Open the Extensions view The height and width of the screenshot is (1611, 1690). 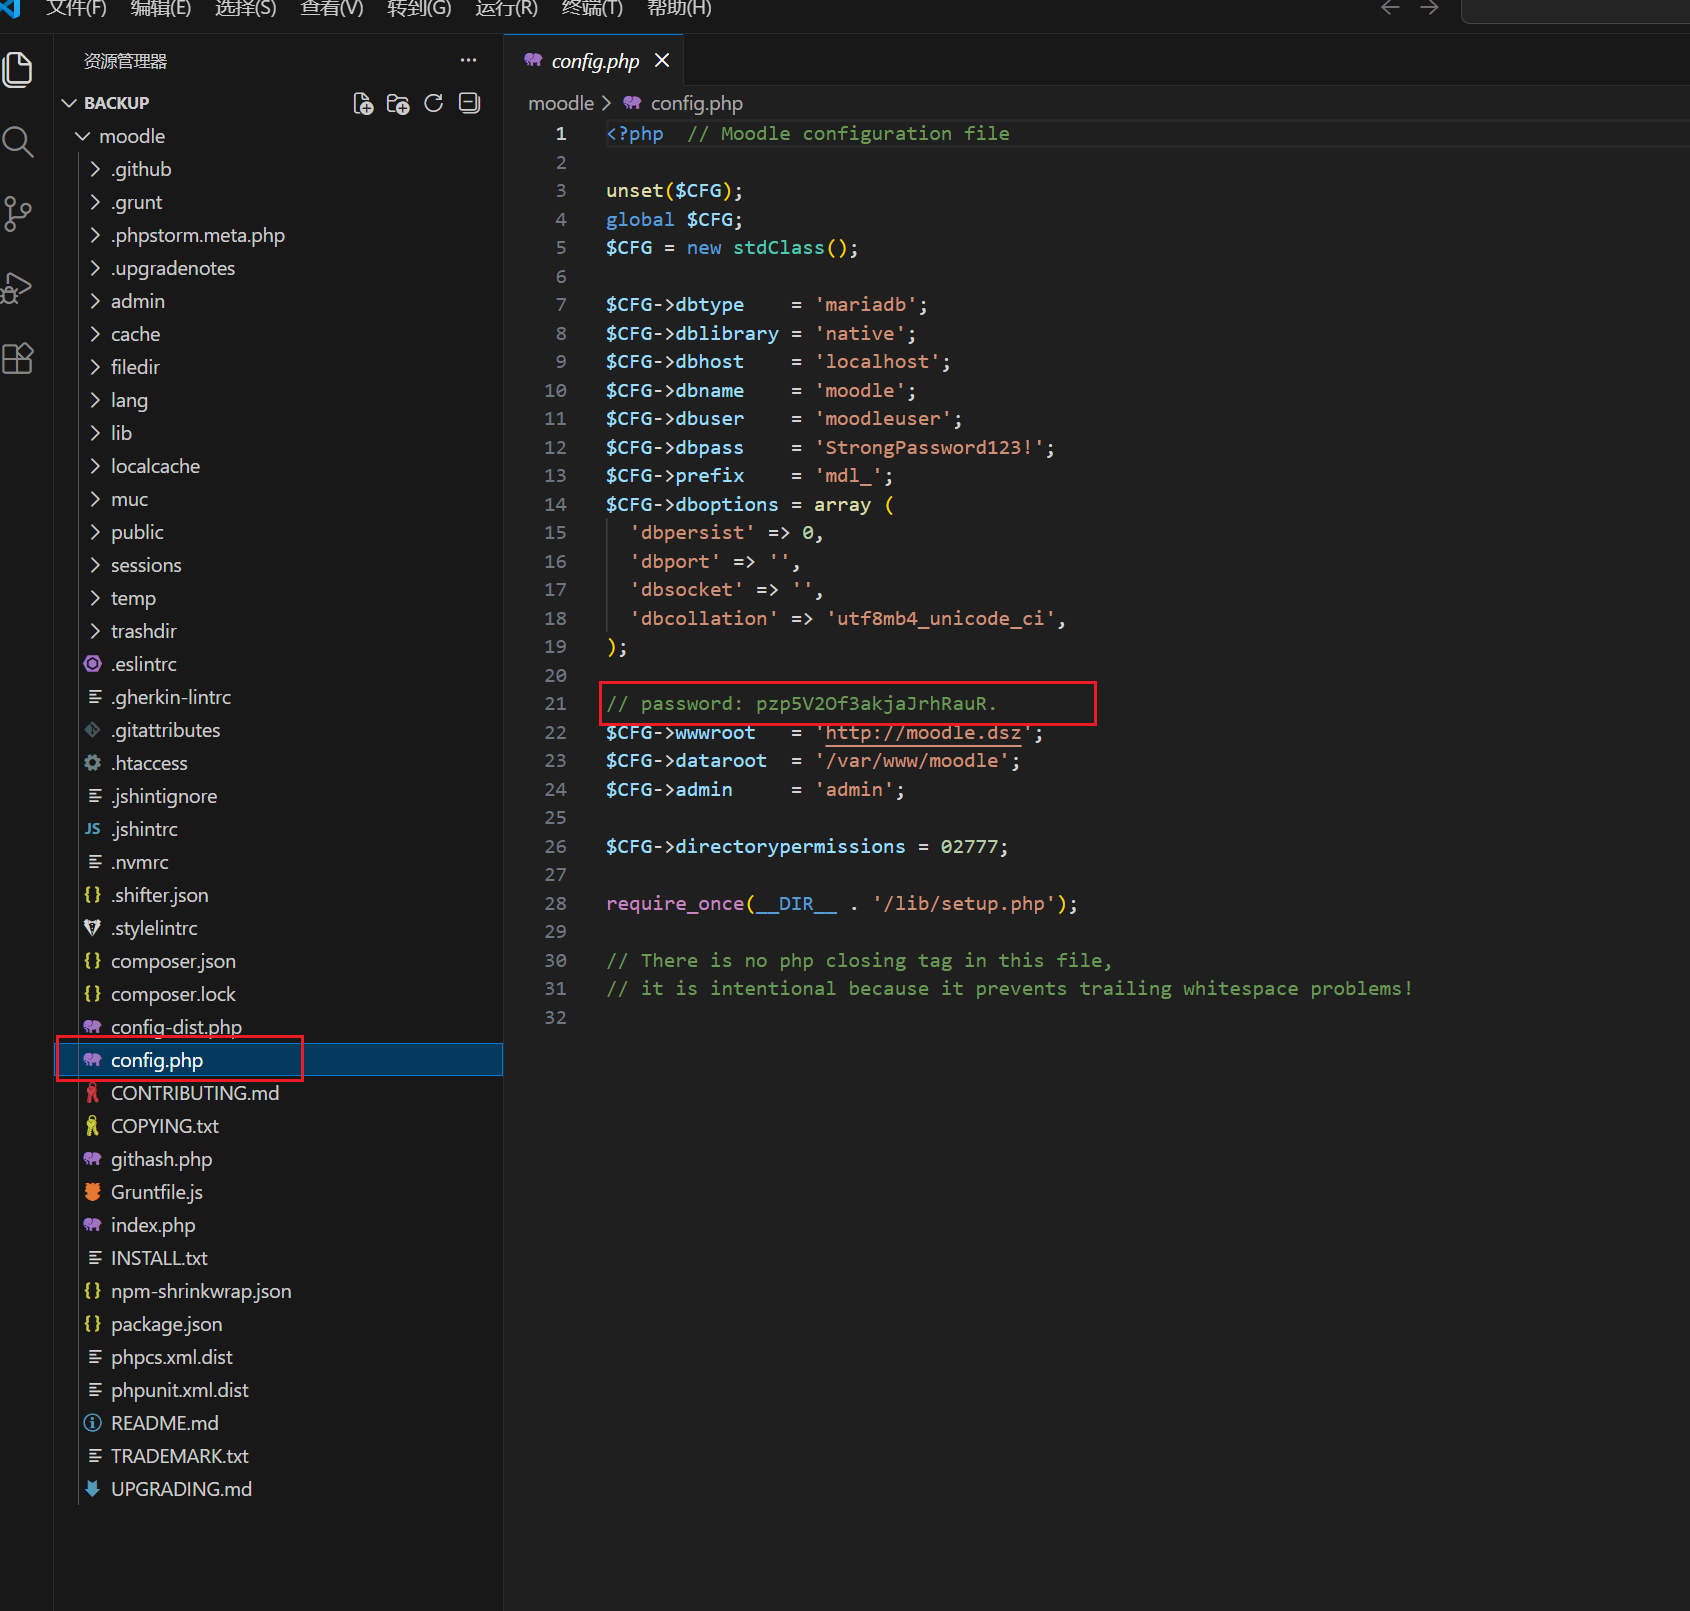(19, 358)
